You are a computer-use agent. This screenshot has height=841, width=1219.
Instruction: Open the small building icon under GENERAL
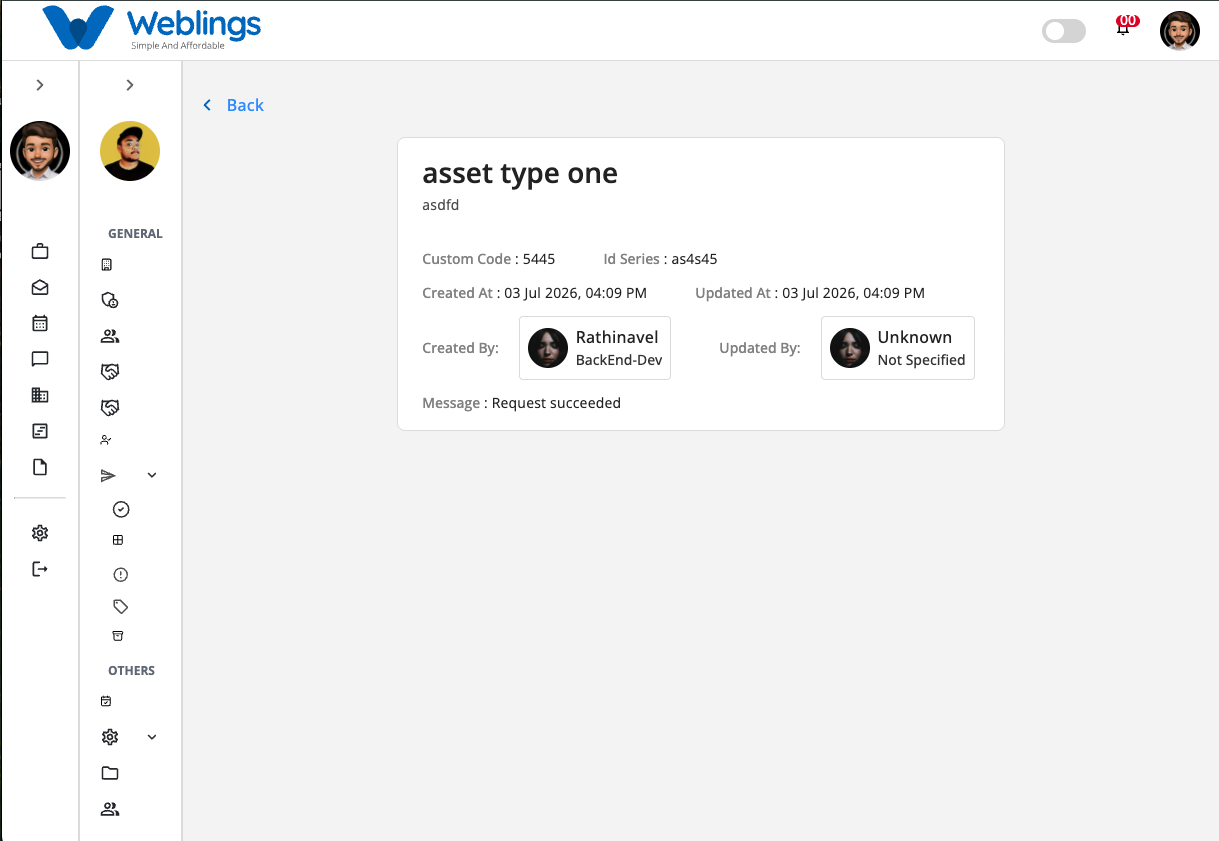[x=107, y=265]
